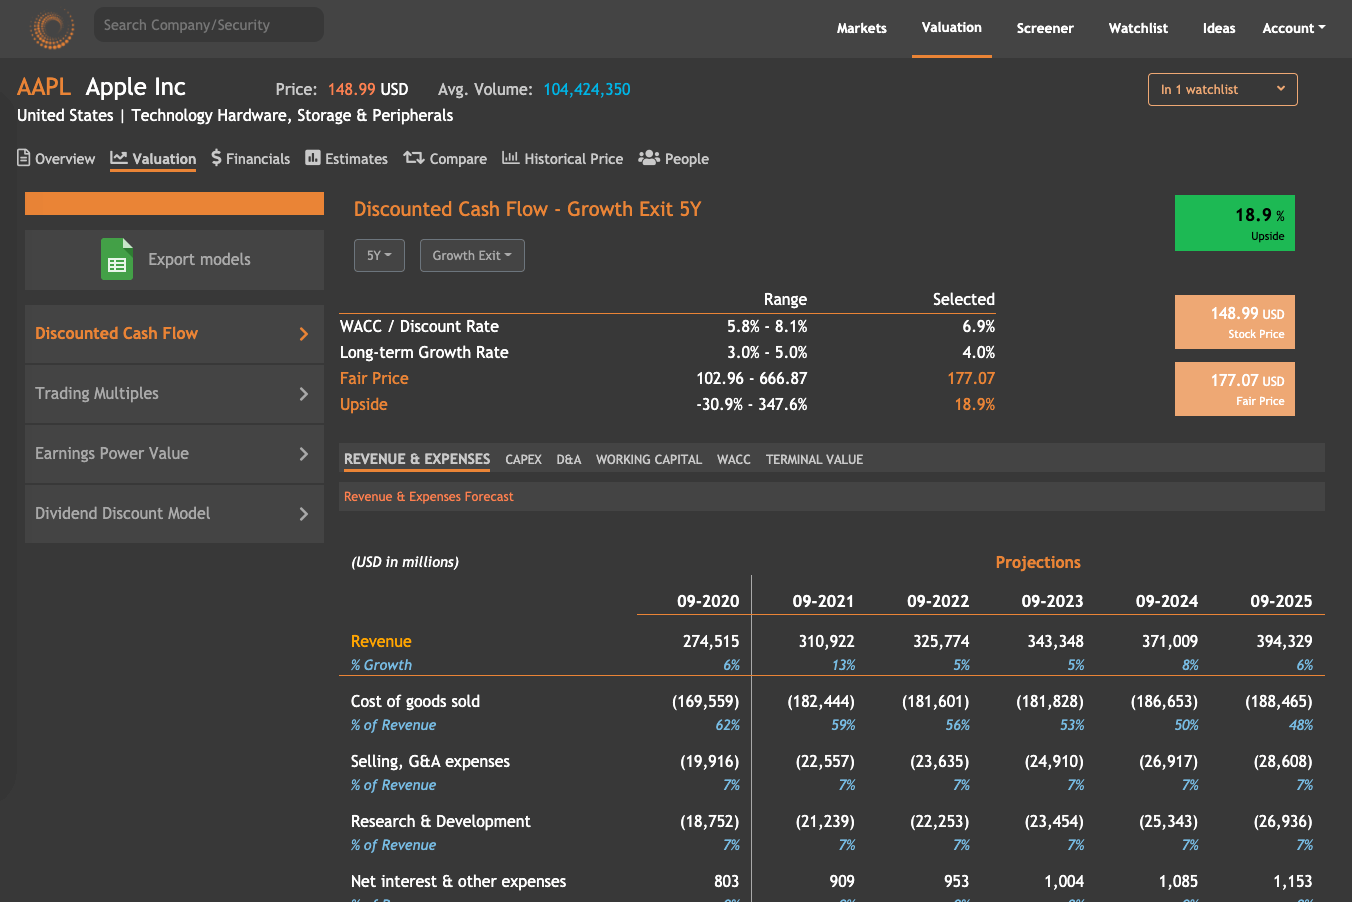Select the TERMINAL VALUE tab
Image resolution: width=1352 pixels, height=902 pixels.
814,459
